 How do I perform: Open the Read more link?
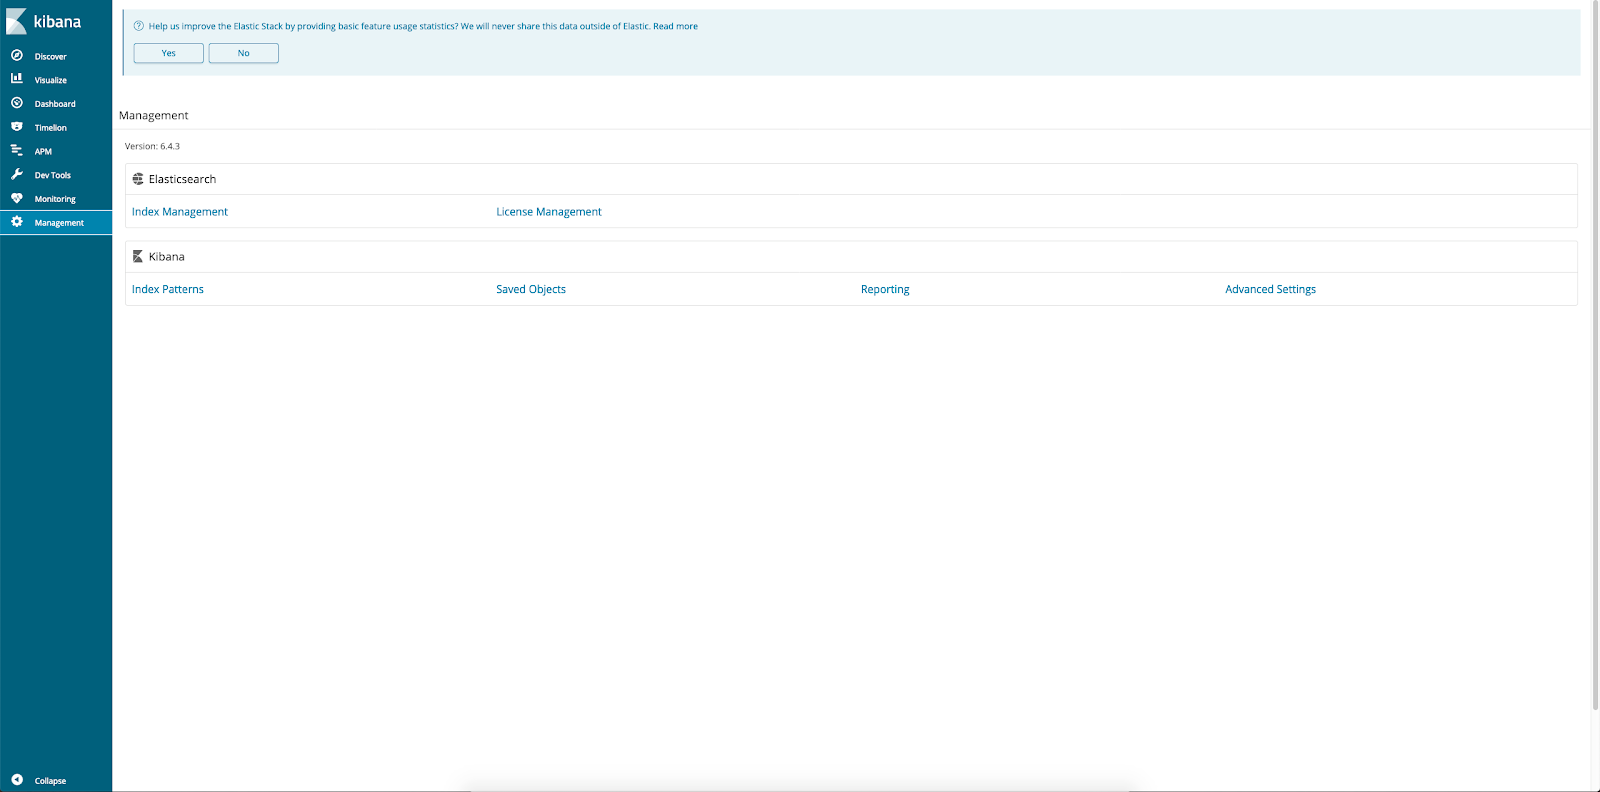coord(675,26)
